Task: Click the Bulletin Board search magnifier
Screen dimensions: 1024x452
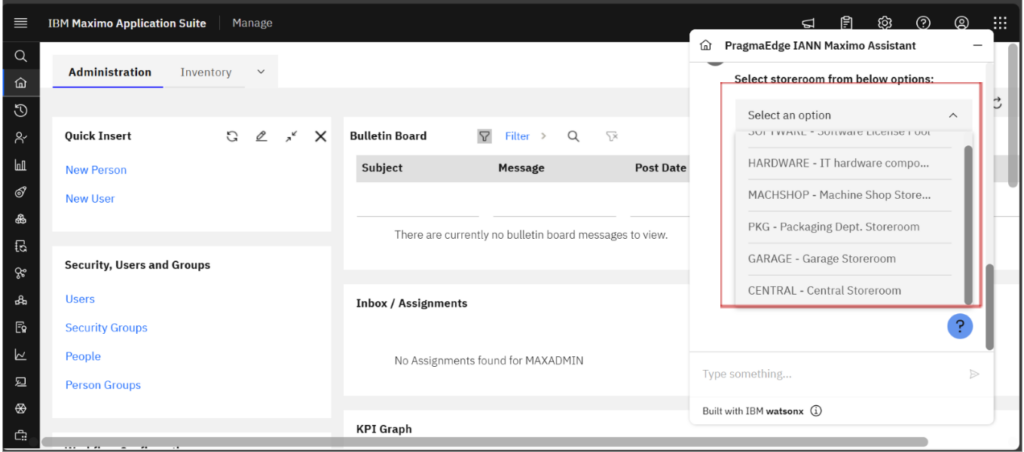Action: click(573, 136)
